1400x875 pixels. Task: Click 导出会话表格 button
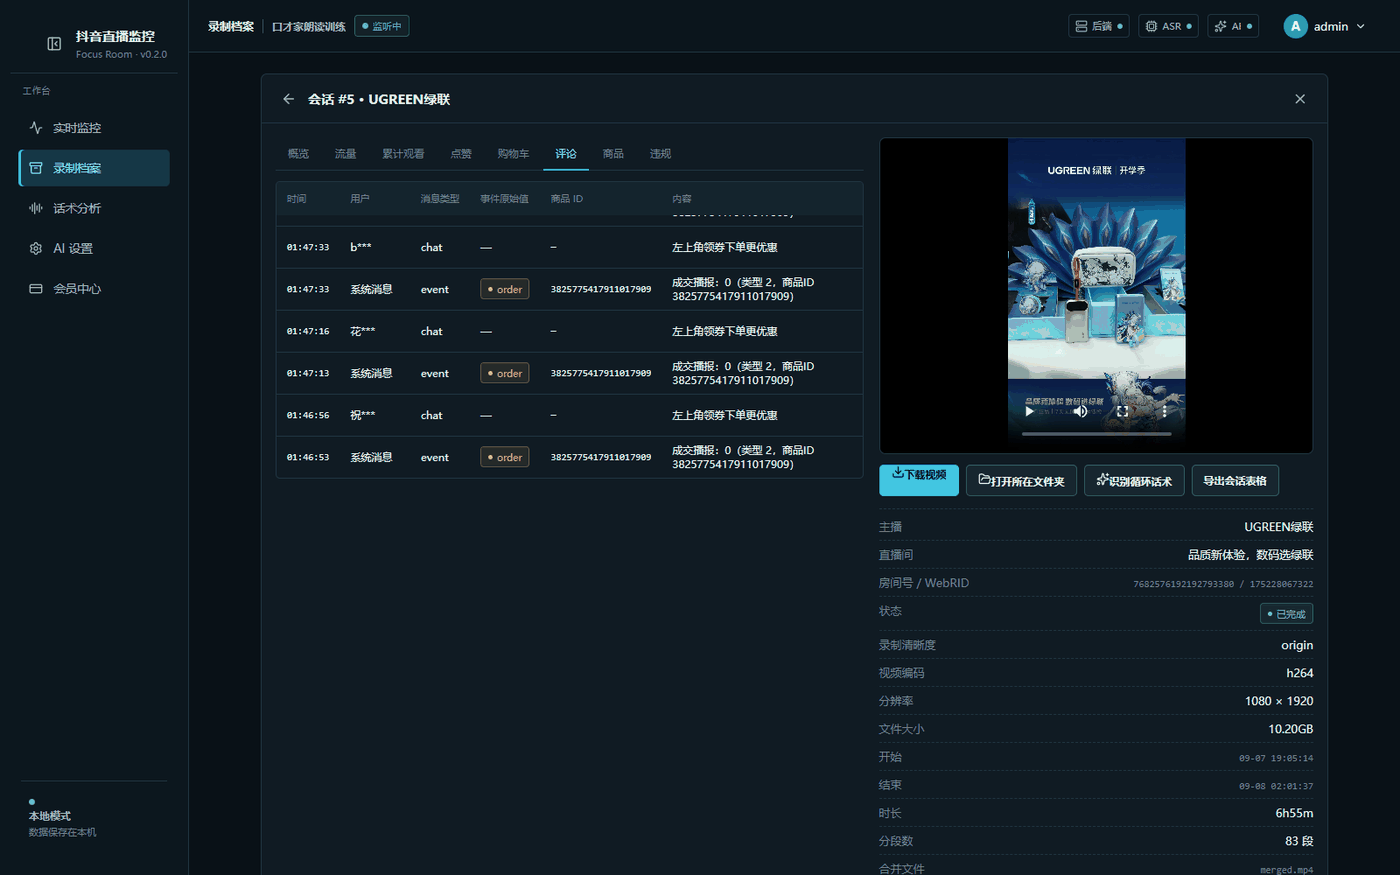(x=1235, y=480)
